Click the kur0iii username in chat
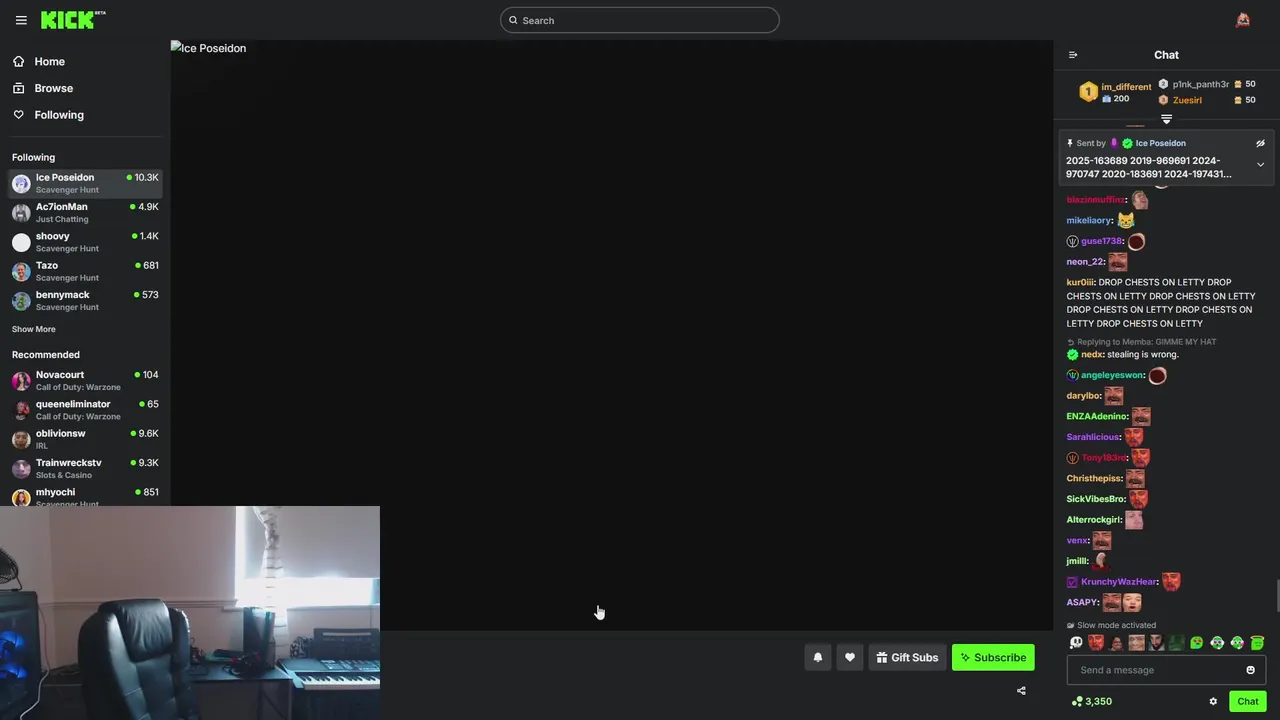 tap(1081, 283)
